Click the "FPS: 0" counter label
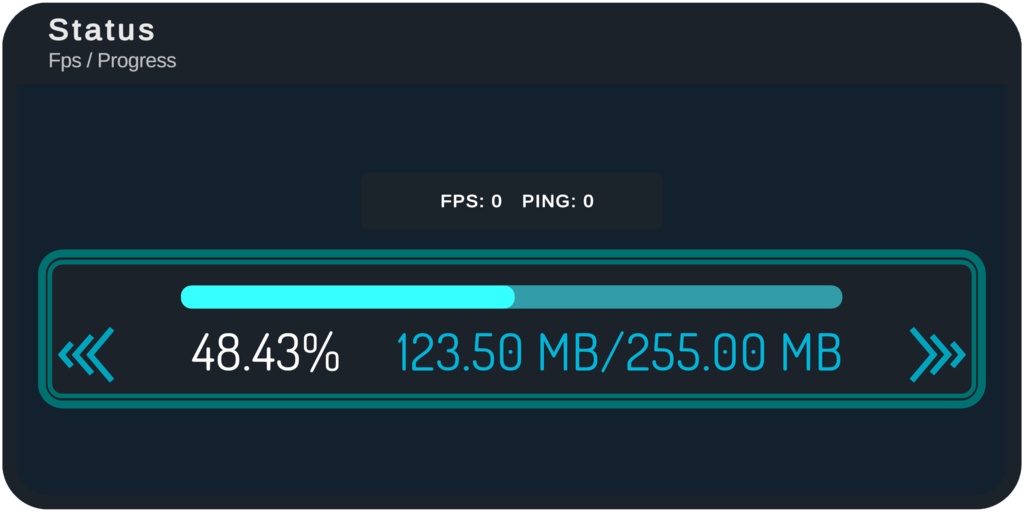 471,201
